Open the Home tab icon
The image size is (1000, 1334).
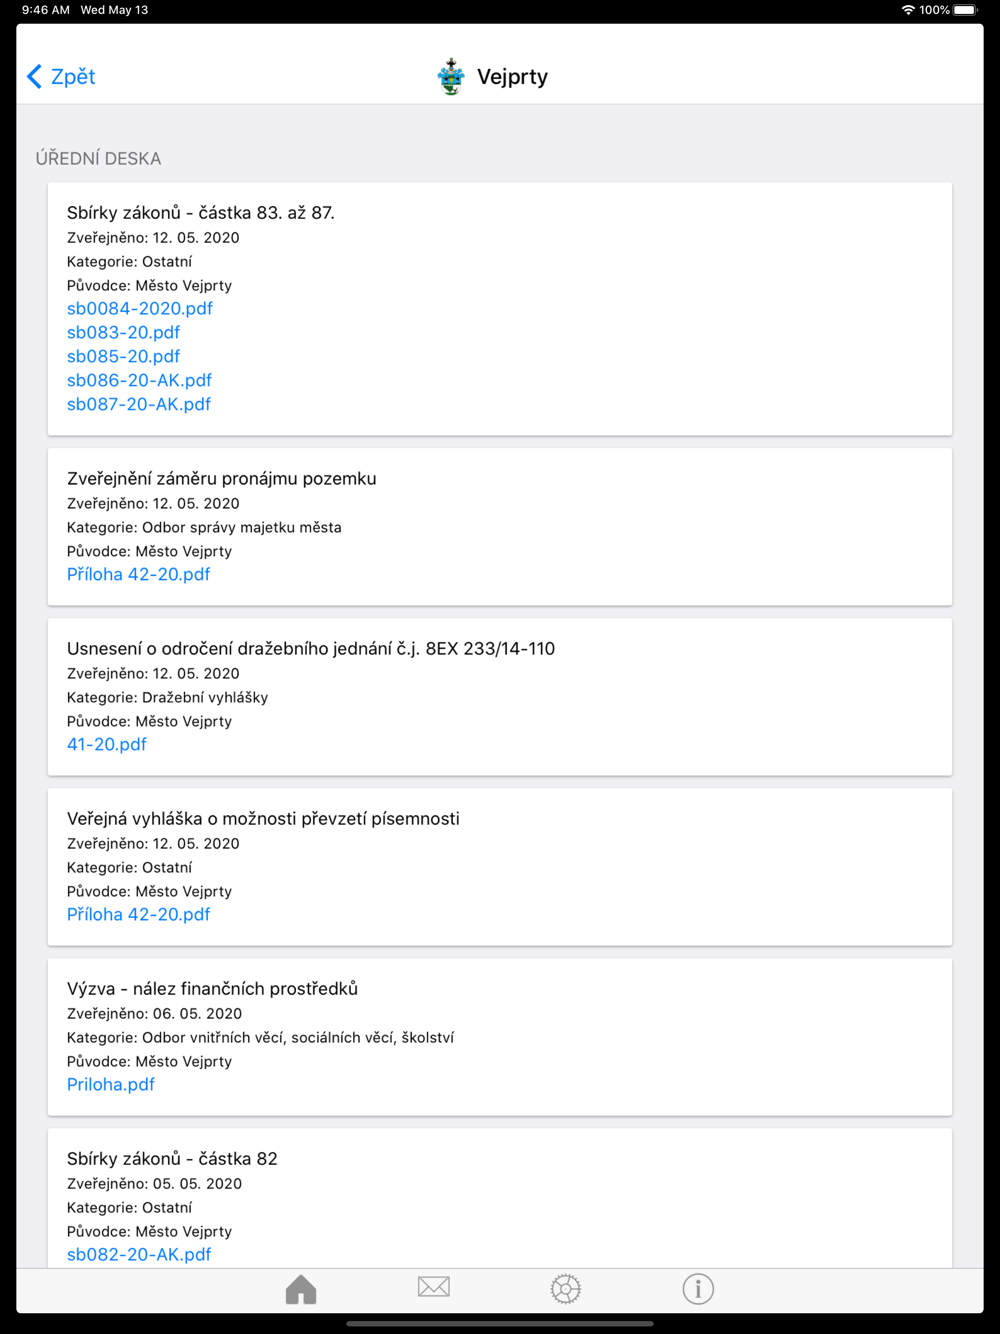pyautogui.click(x=301, y=1289)
